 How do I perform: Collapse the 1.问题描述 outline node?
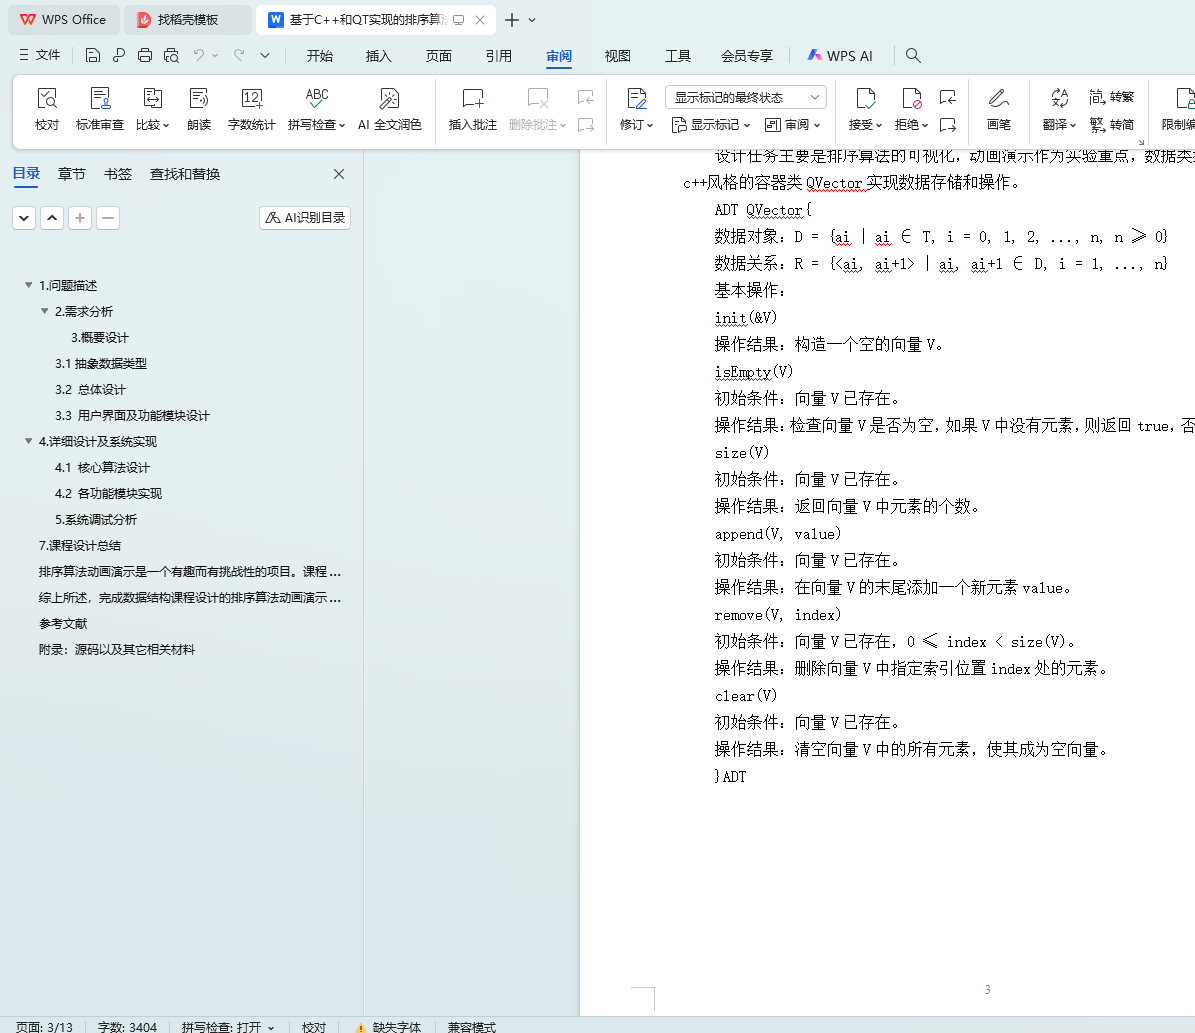(x=29, y=286)
